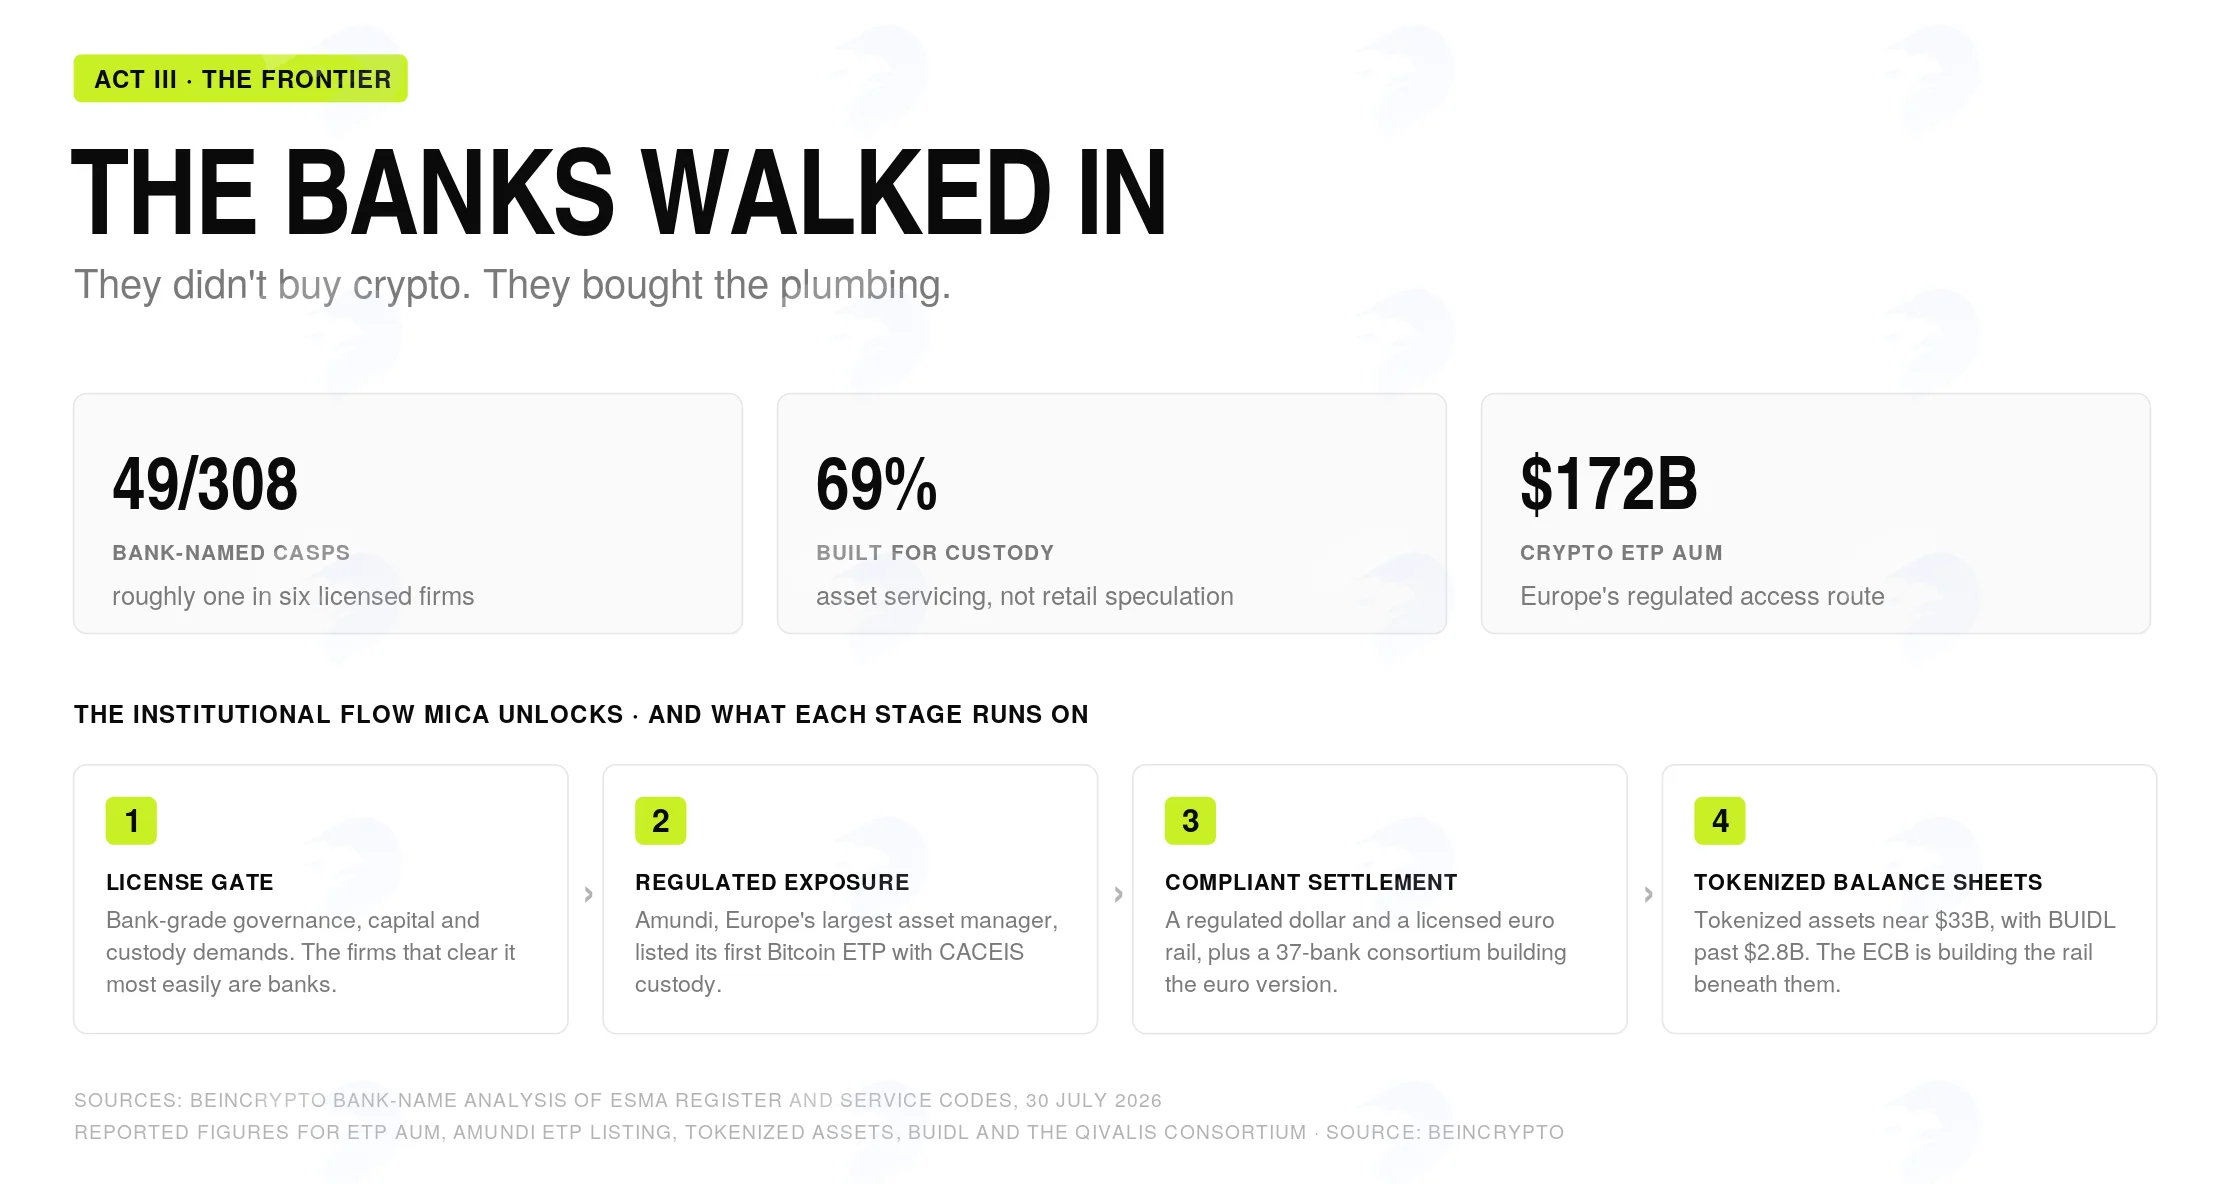Click the green step 1 number badge
This screenshot has height=1184, width=2240.
[131, 821]
